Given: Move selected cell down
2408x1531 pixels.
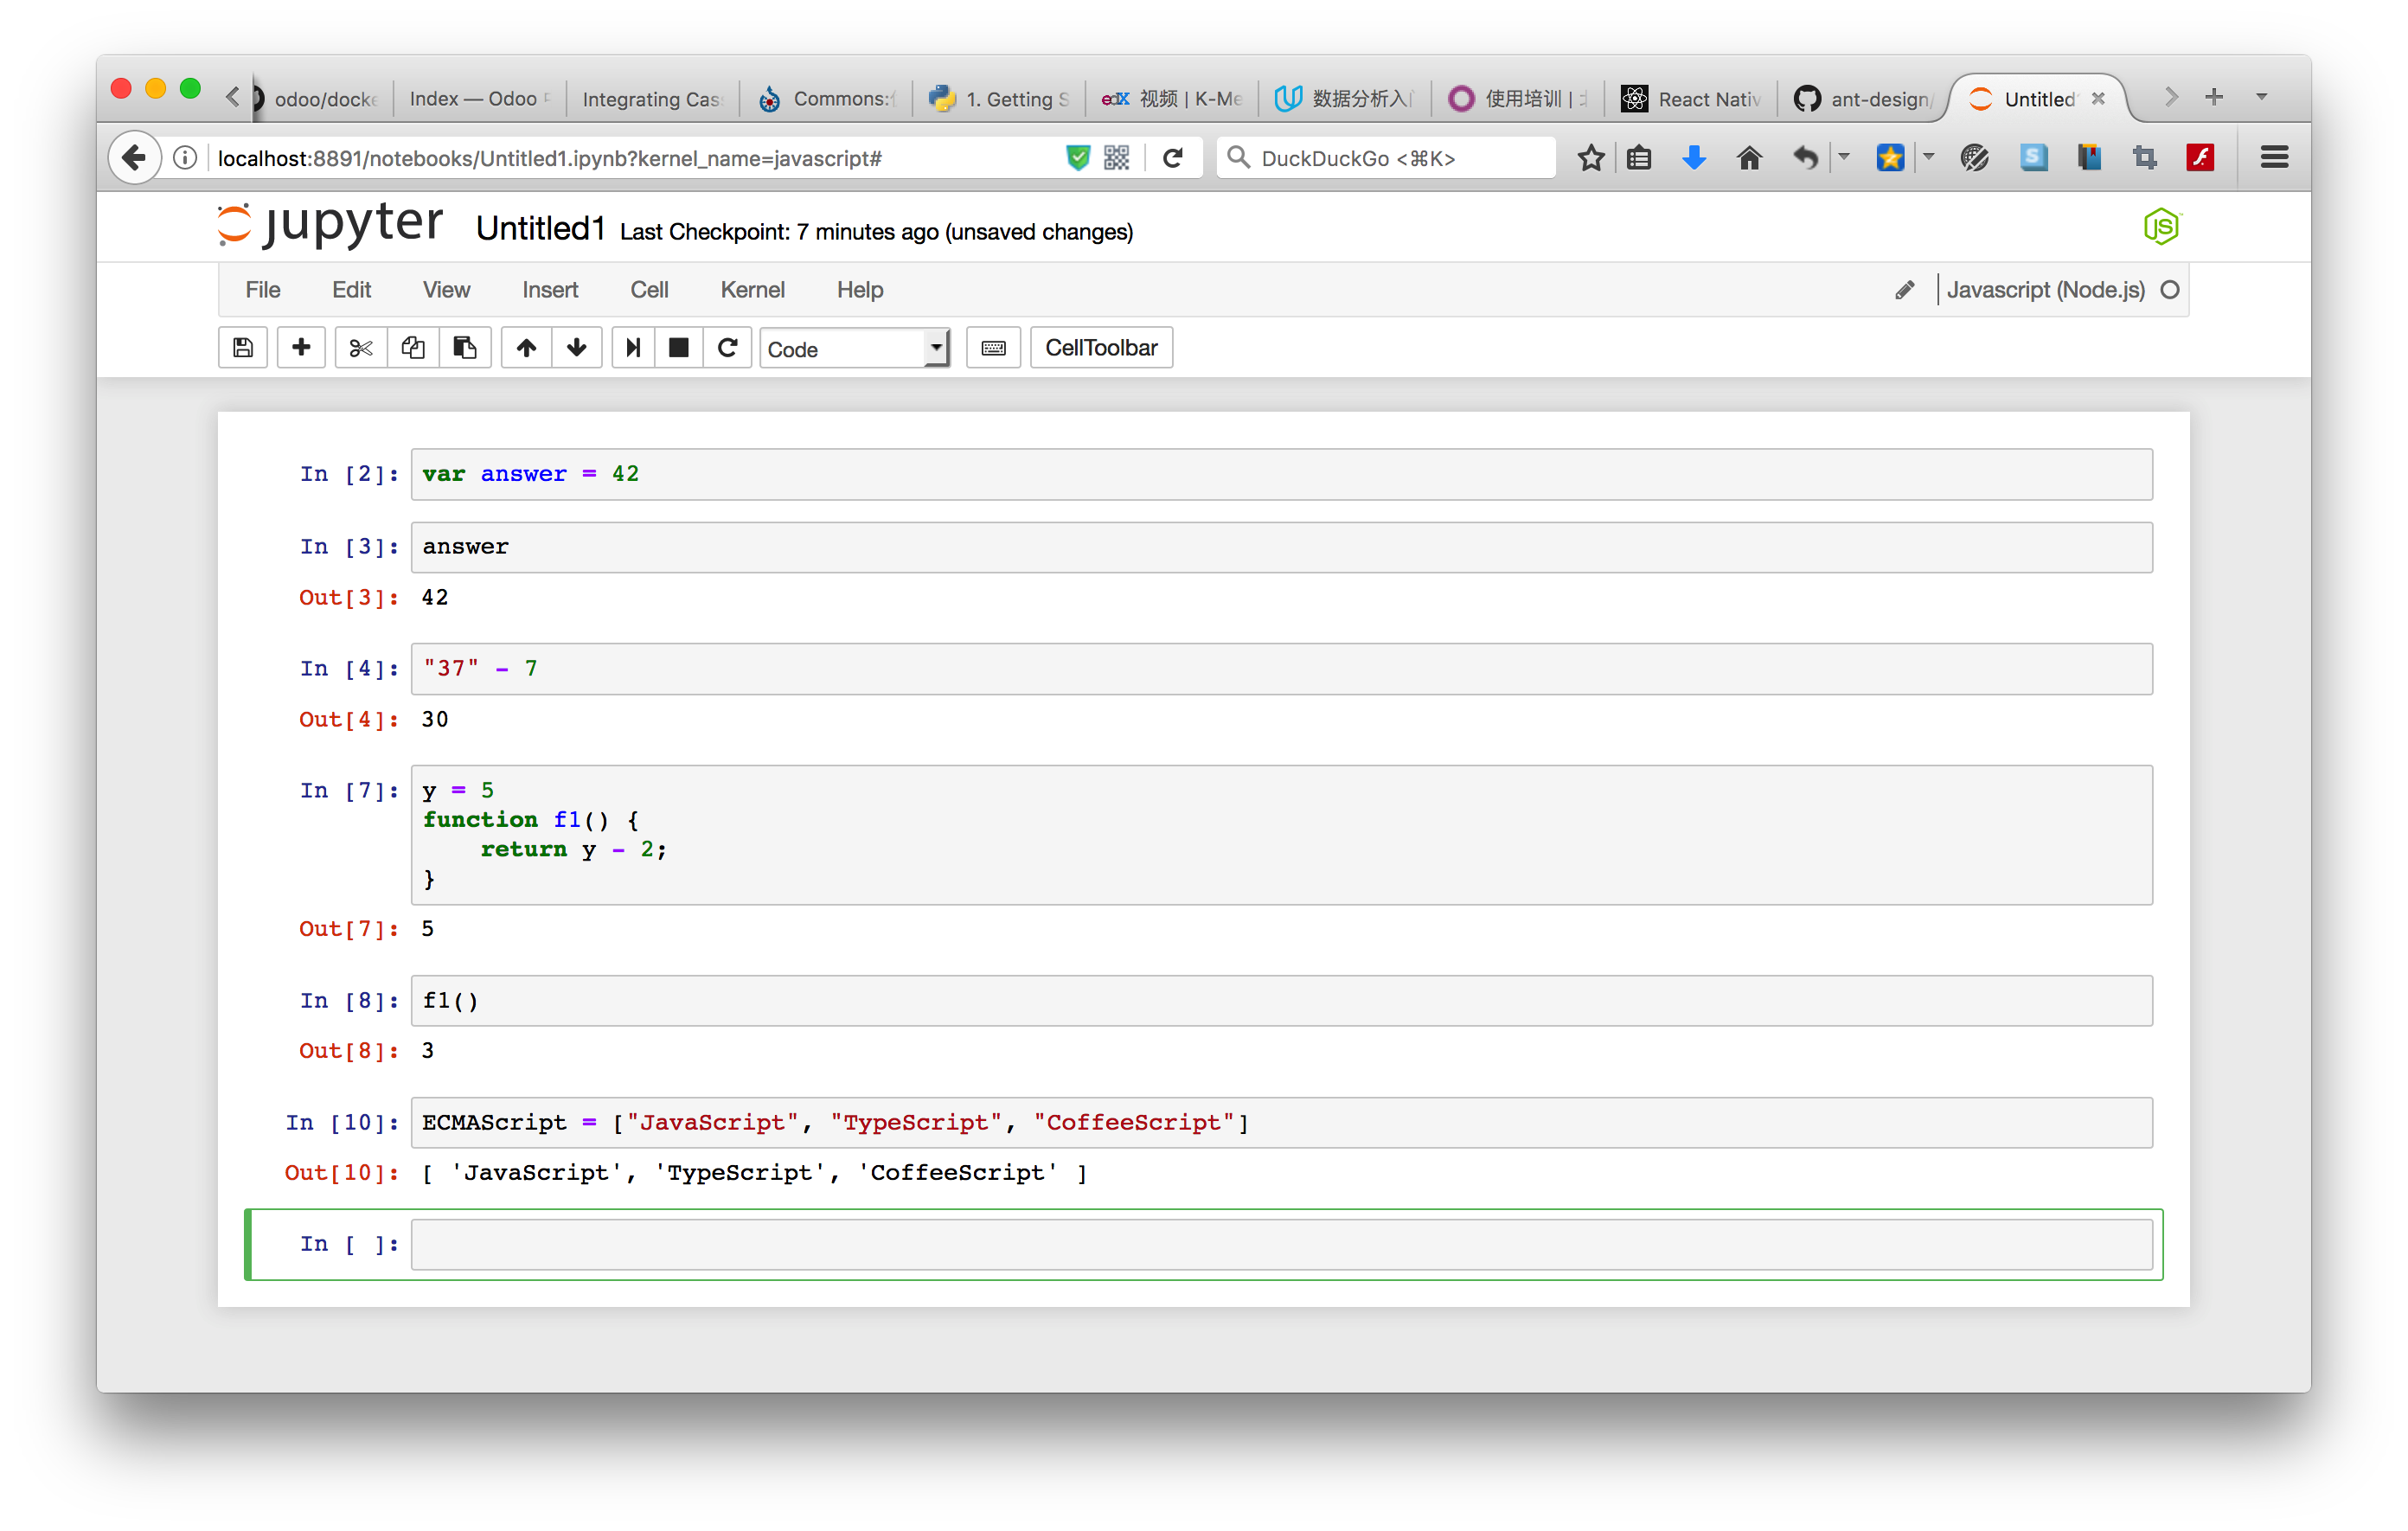Looking at the screenshot, I should (577, 348).
